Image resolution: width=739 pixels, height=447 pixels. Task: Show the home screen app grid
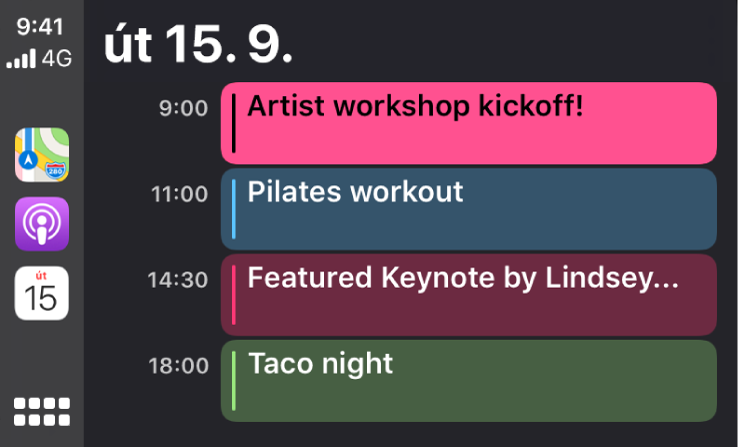42,412
